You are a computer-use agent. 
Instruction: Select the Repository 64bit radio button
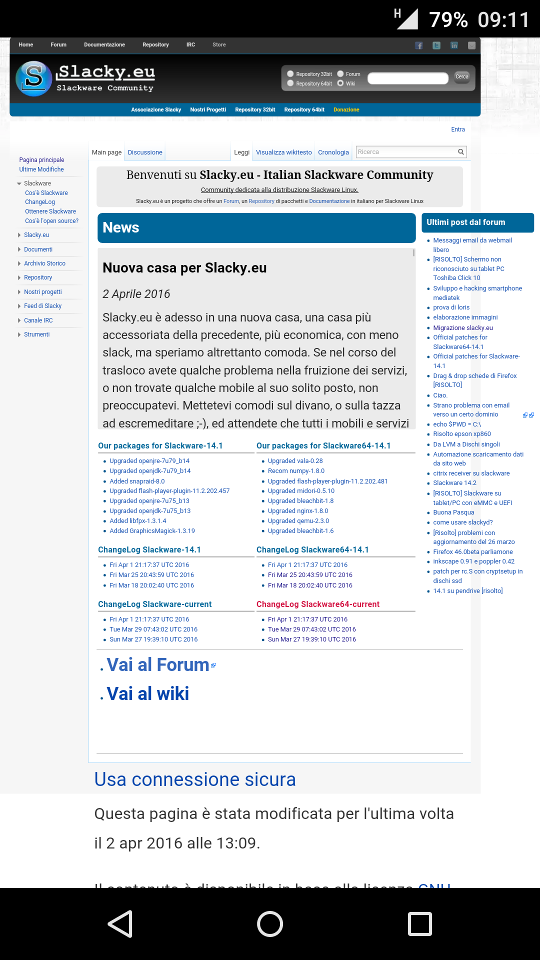point(290,83)
